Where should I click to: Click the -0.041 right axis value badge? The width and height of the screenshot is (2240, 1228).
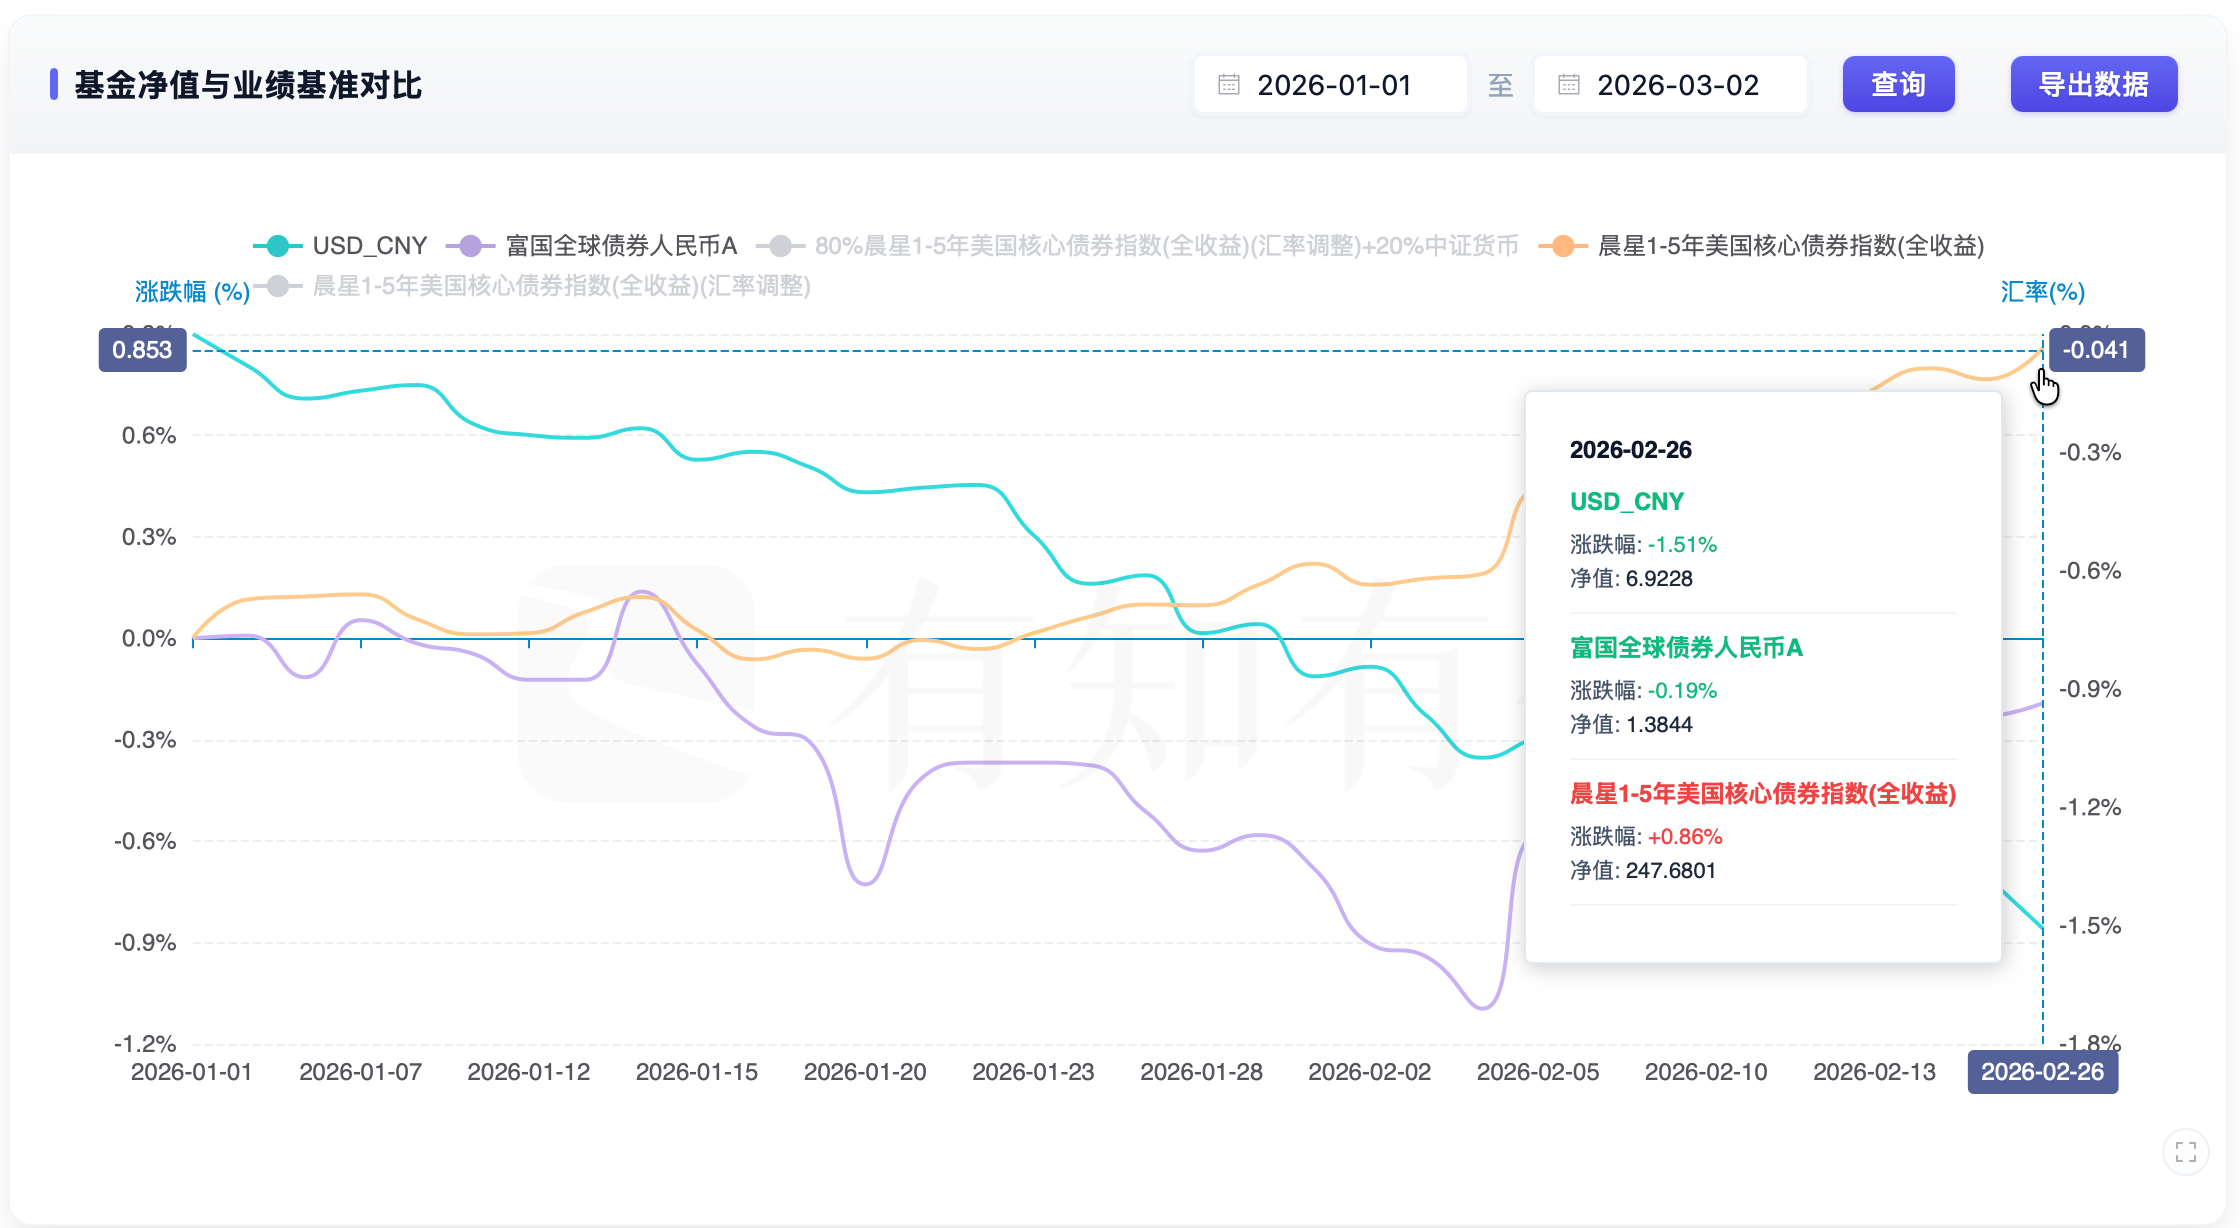[2096, 350]
